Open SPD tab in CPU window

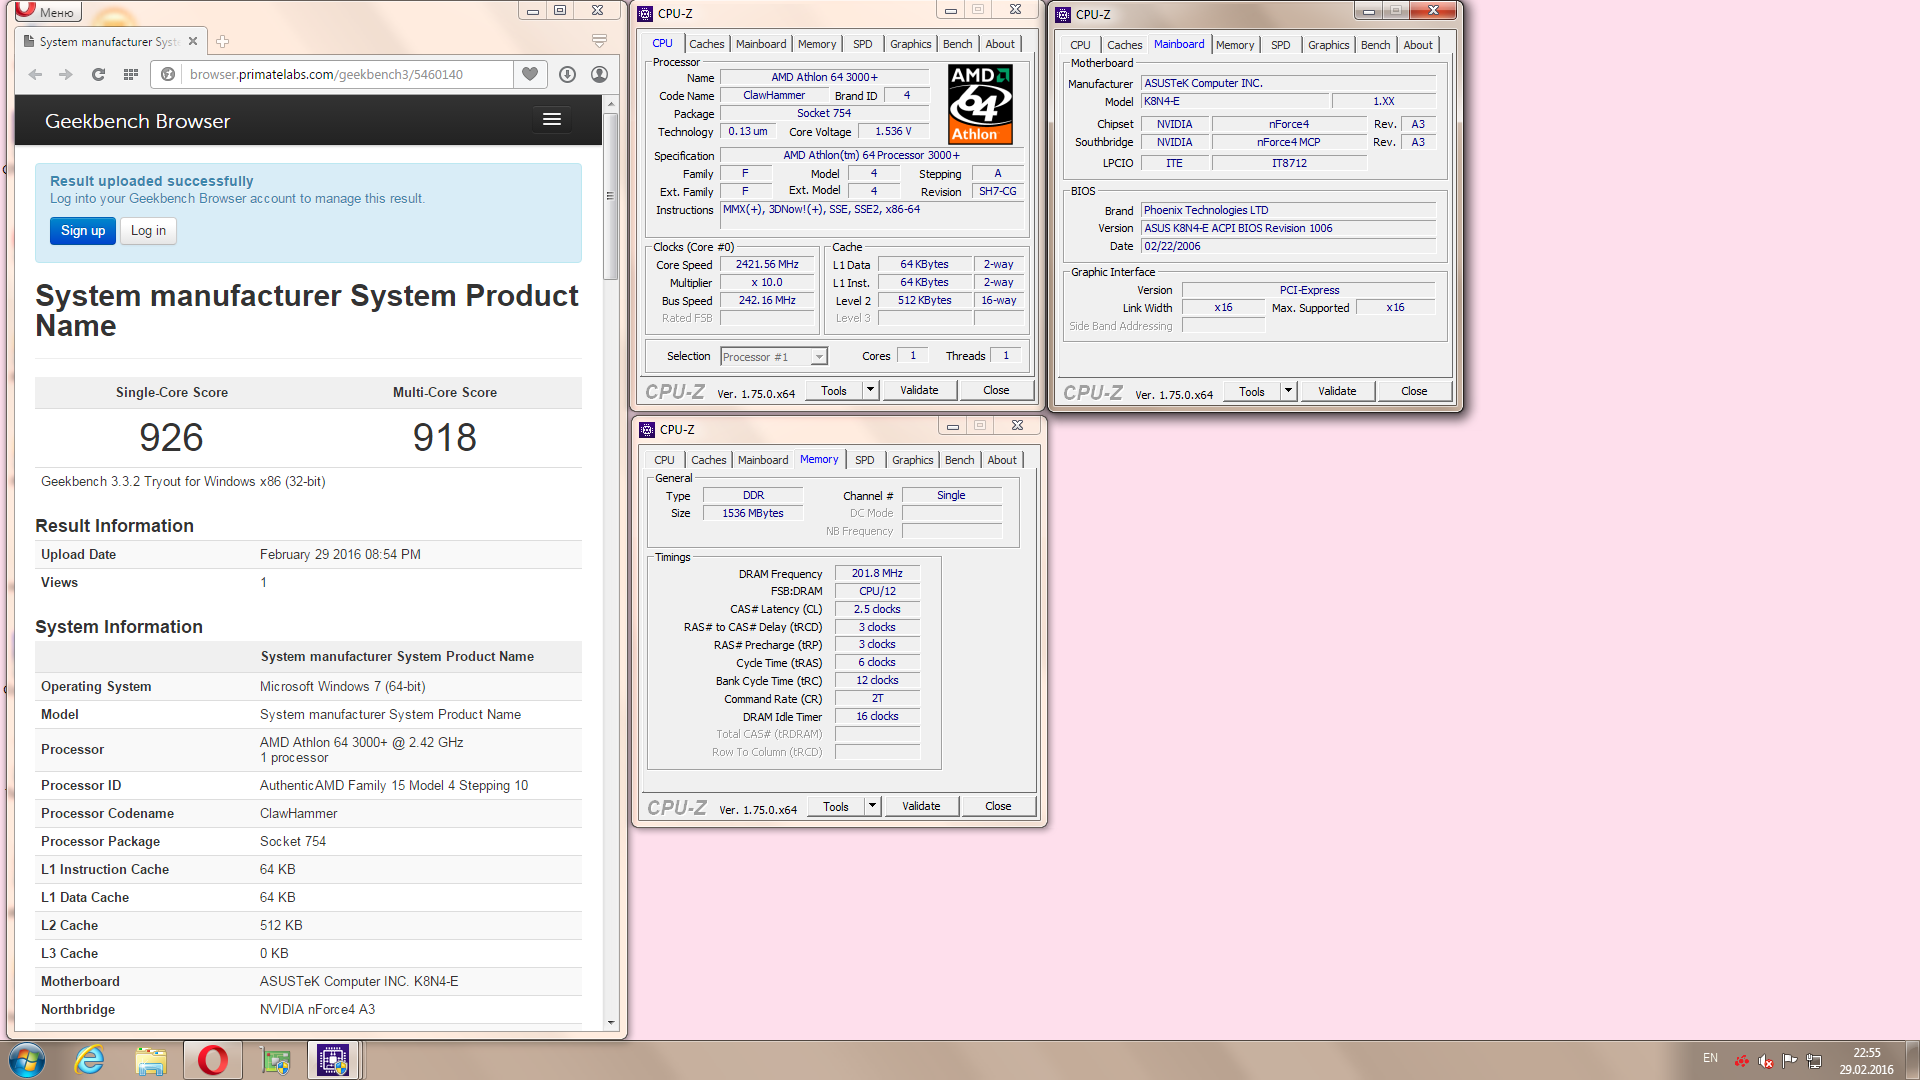click(x=862, y=44)
